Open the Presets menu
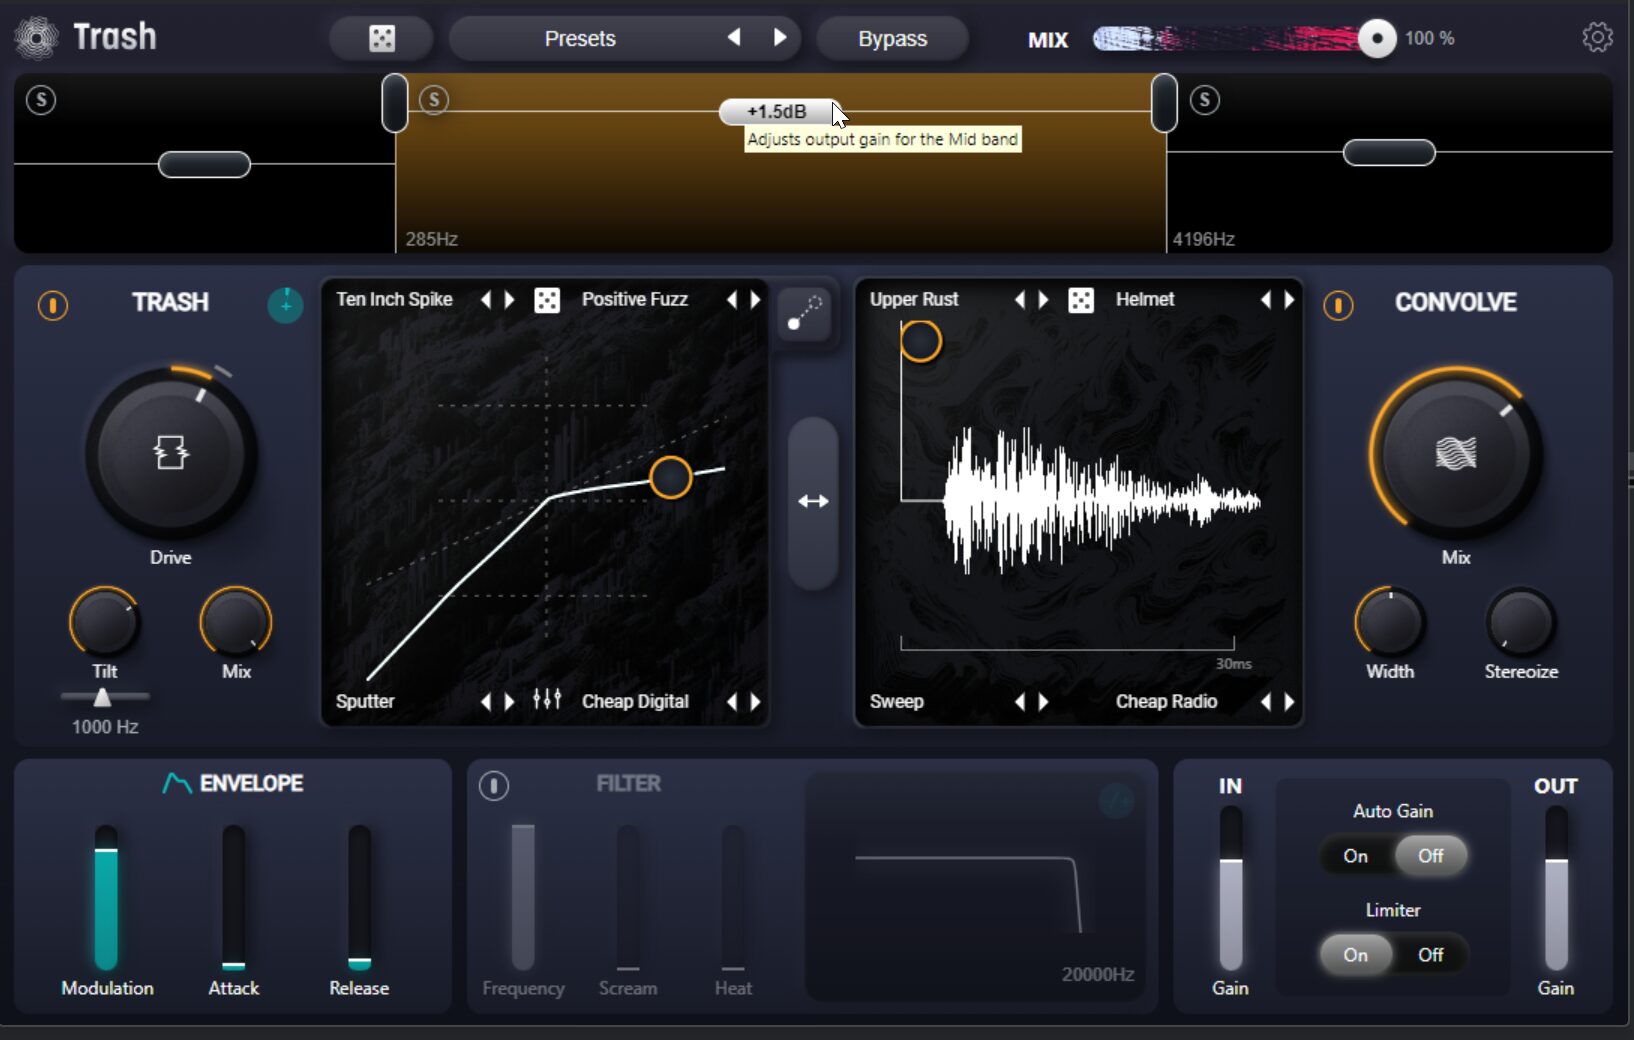The image size is (1634, 1040). click(580, 39)
